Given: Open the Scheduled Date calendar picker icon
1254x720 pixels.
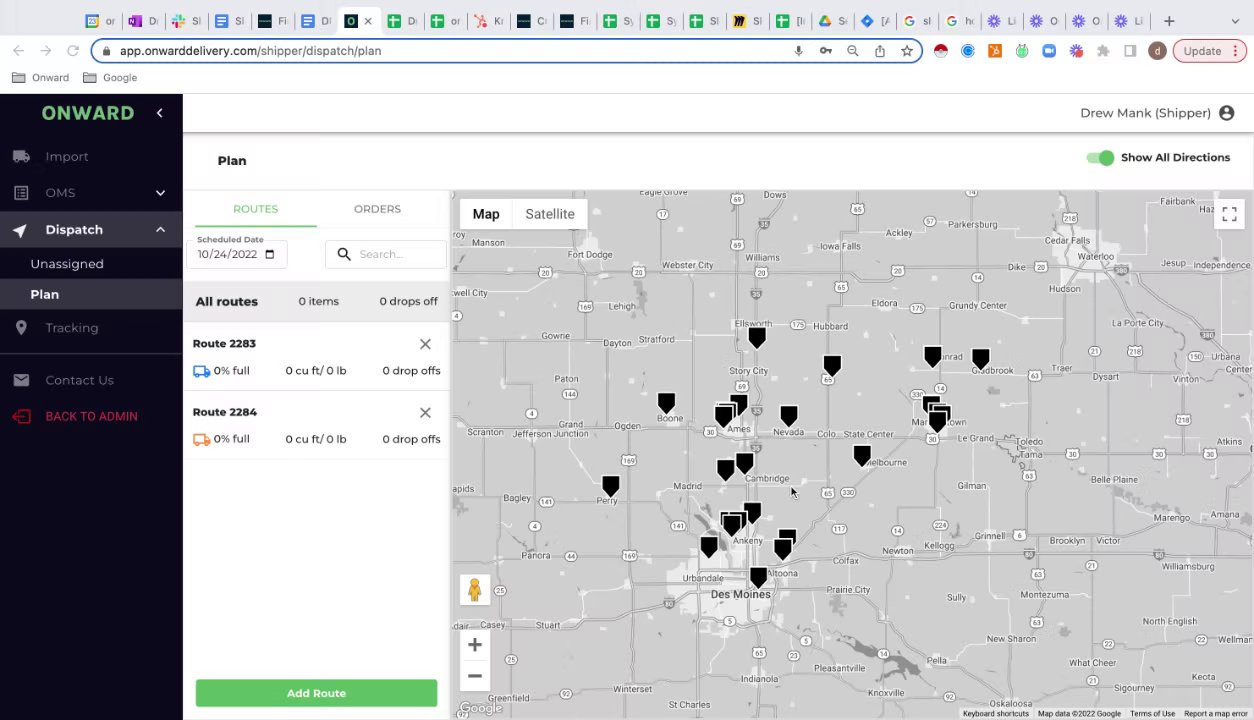Looking at the screenshot, I should point(269,254).
